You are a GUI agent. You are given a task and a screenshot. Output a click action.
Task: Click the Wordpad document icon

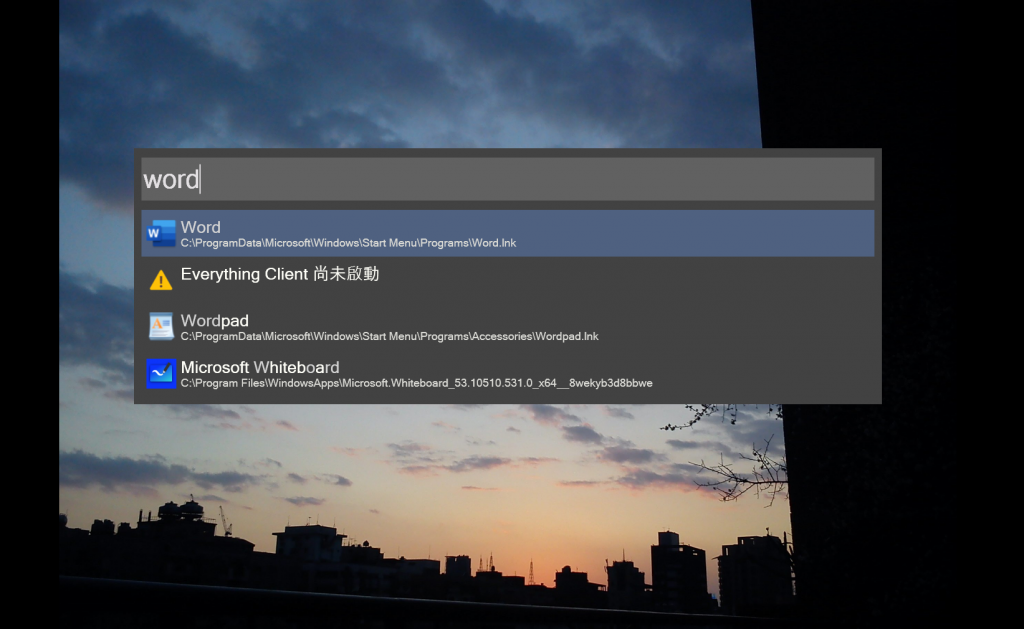click(x=161, y=327)
